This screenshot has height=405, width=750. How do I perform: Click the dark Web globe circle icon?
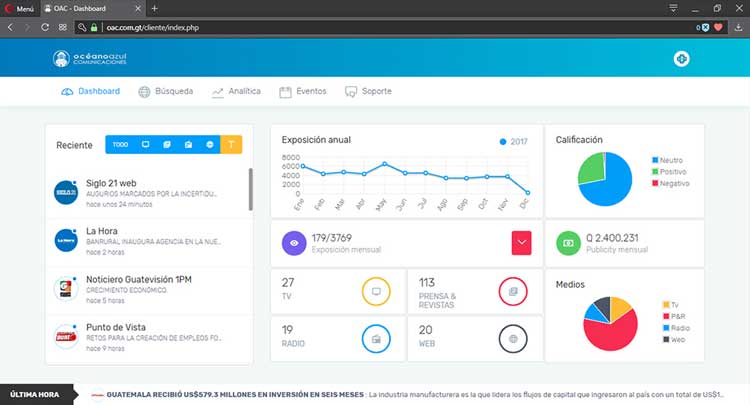[512, 340]
